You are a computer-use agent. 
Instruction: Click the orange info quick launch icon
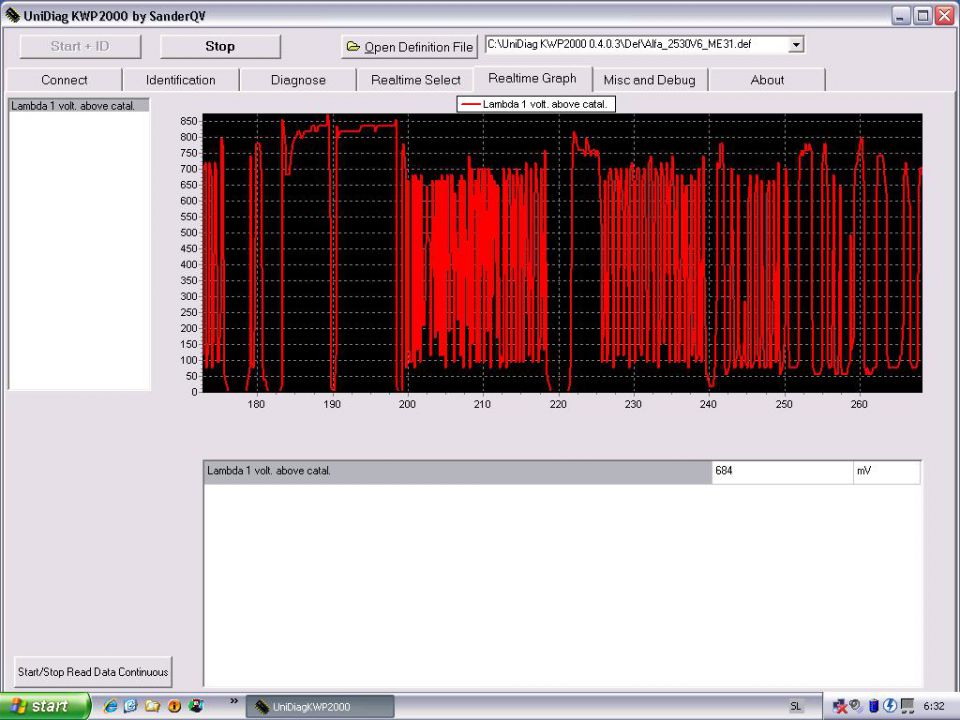coord(174,707)
